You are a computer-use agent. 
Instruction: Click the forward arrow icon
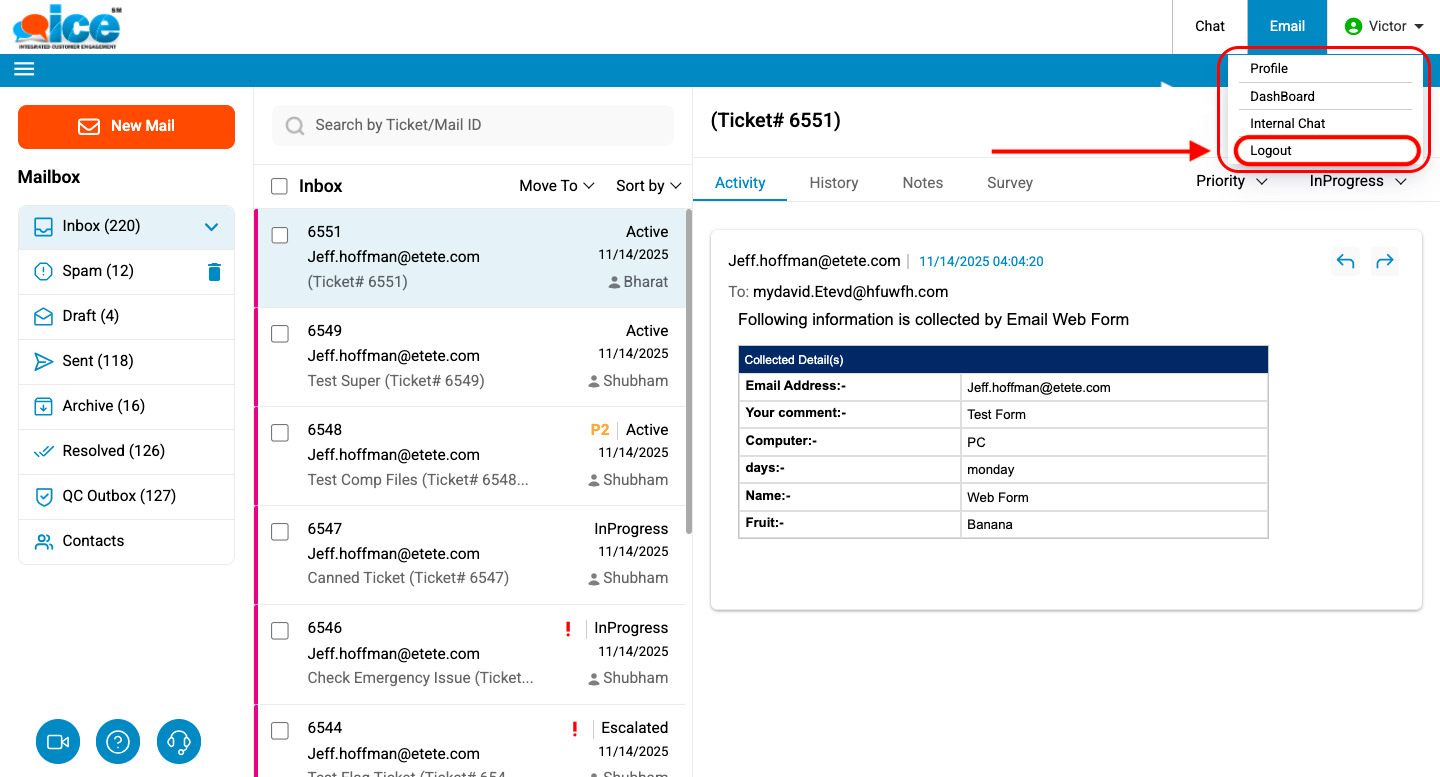click(1384, 262)
